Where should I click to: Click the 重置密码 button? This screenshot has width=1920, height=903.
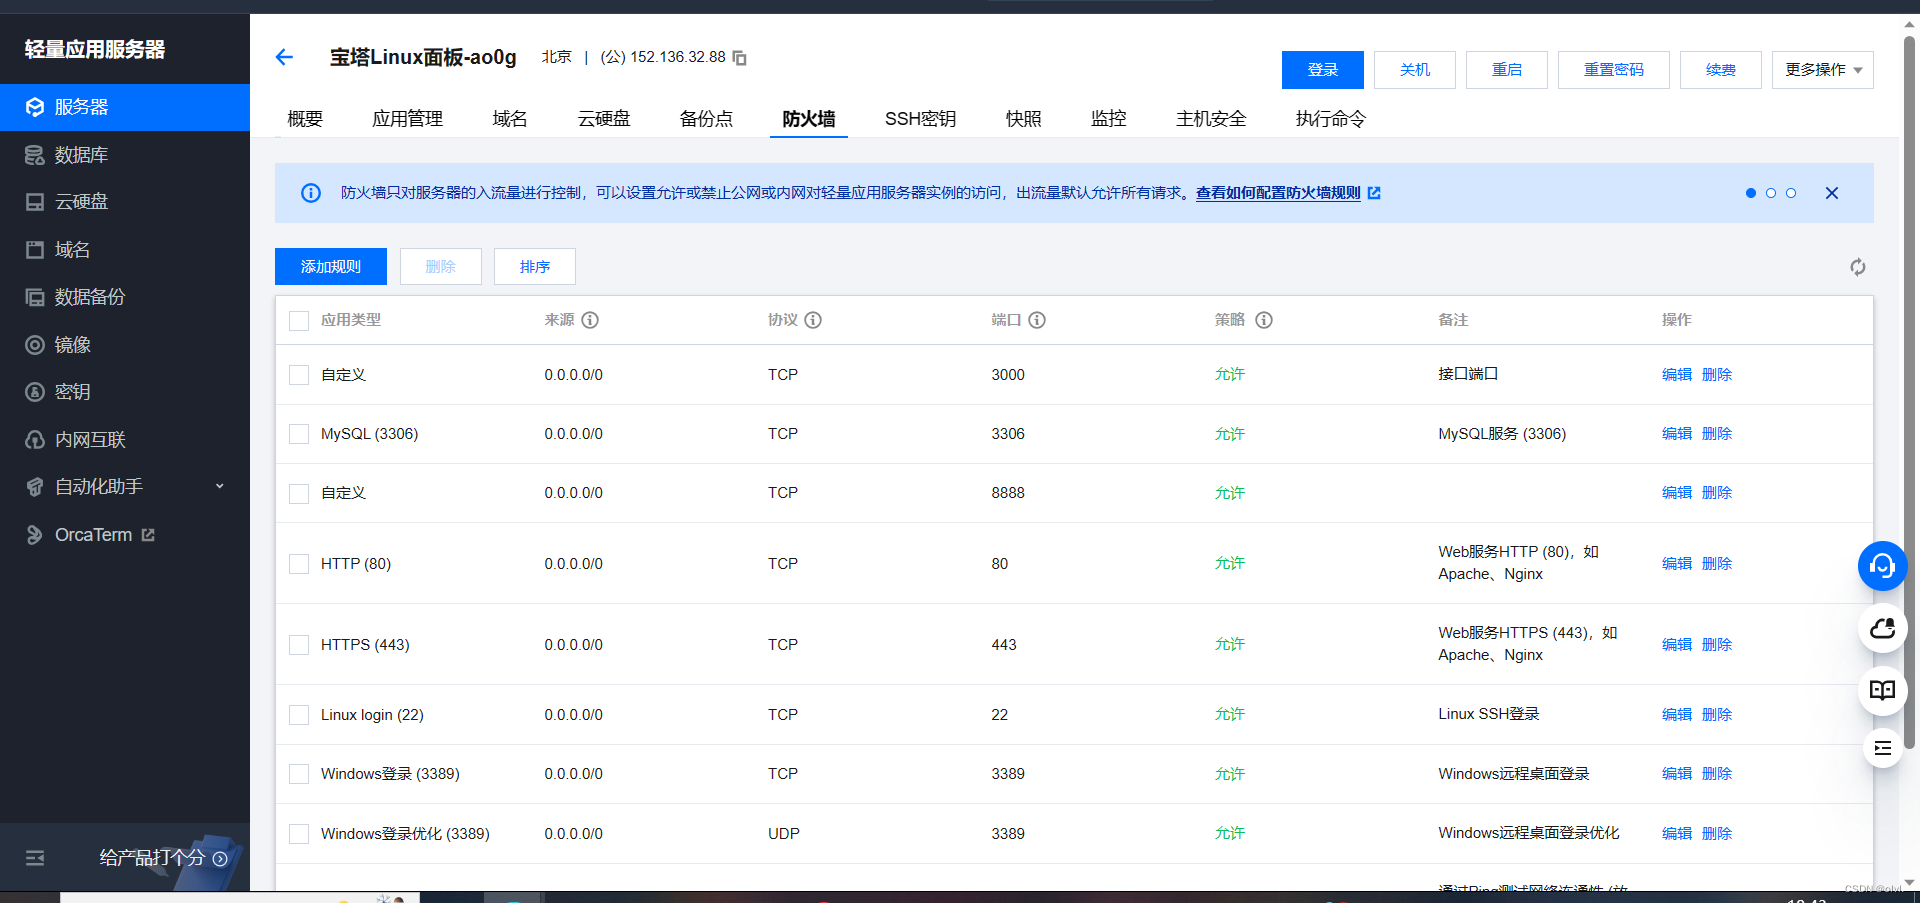[x=1614, y=70]
